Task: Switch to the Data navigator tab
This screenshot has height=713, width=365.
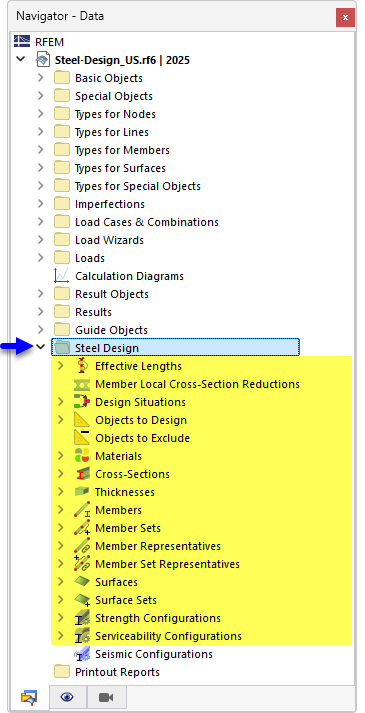Action: pyautogui.click(x=29, y=697)
